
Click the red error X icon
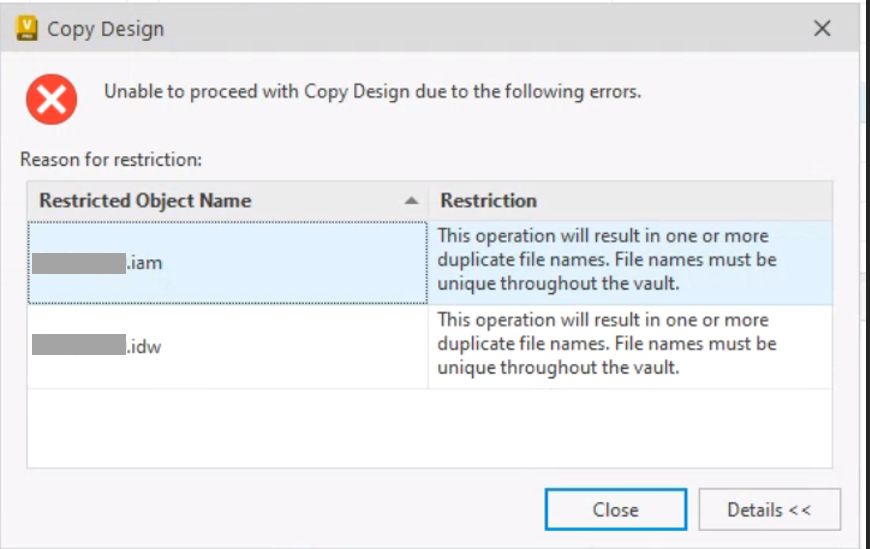(52, 101)
